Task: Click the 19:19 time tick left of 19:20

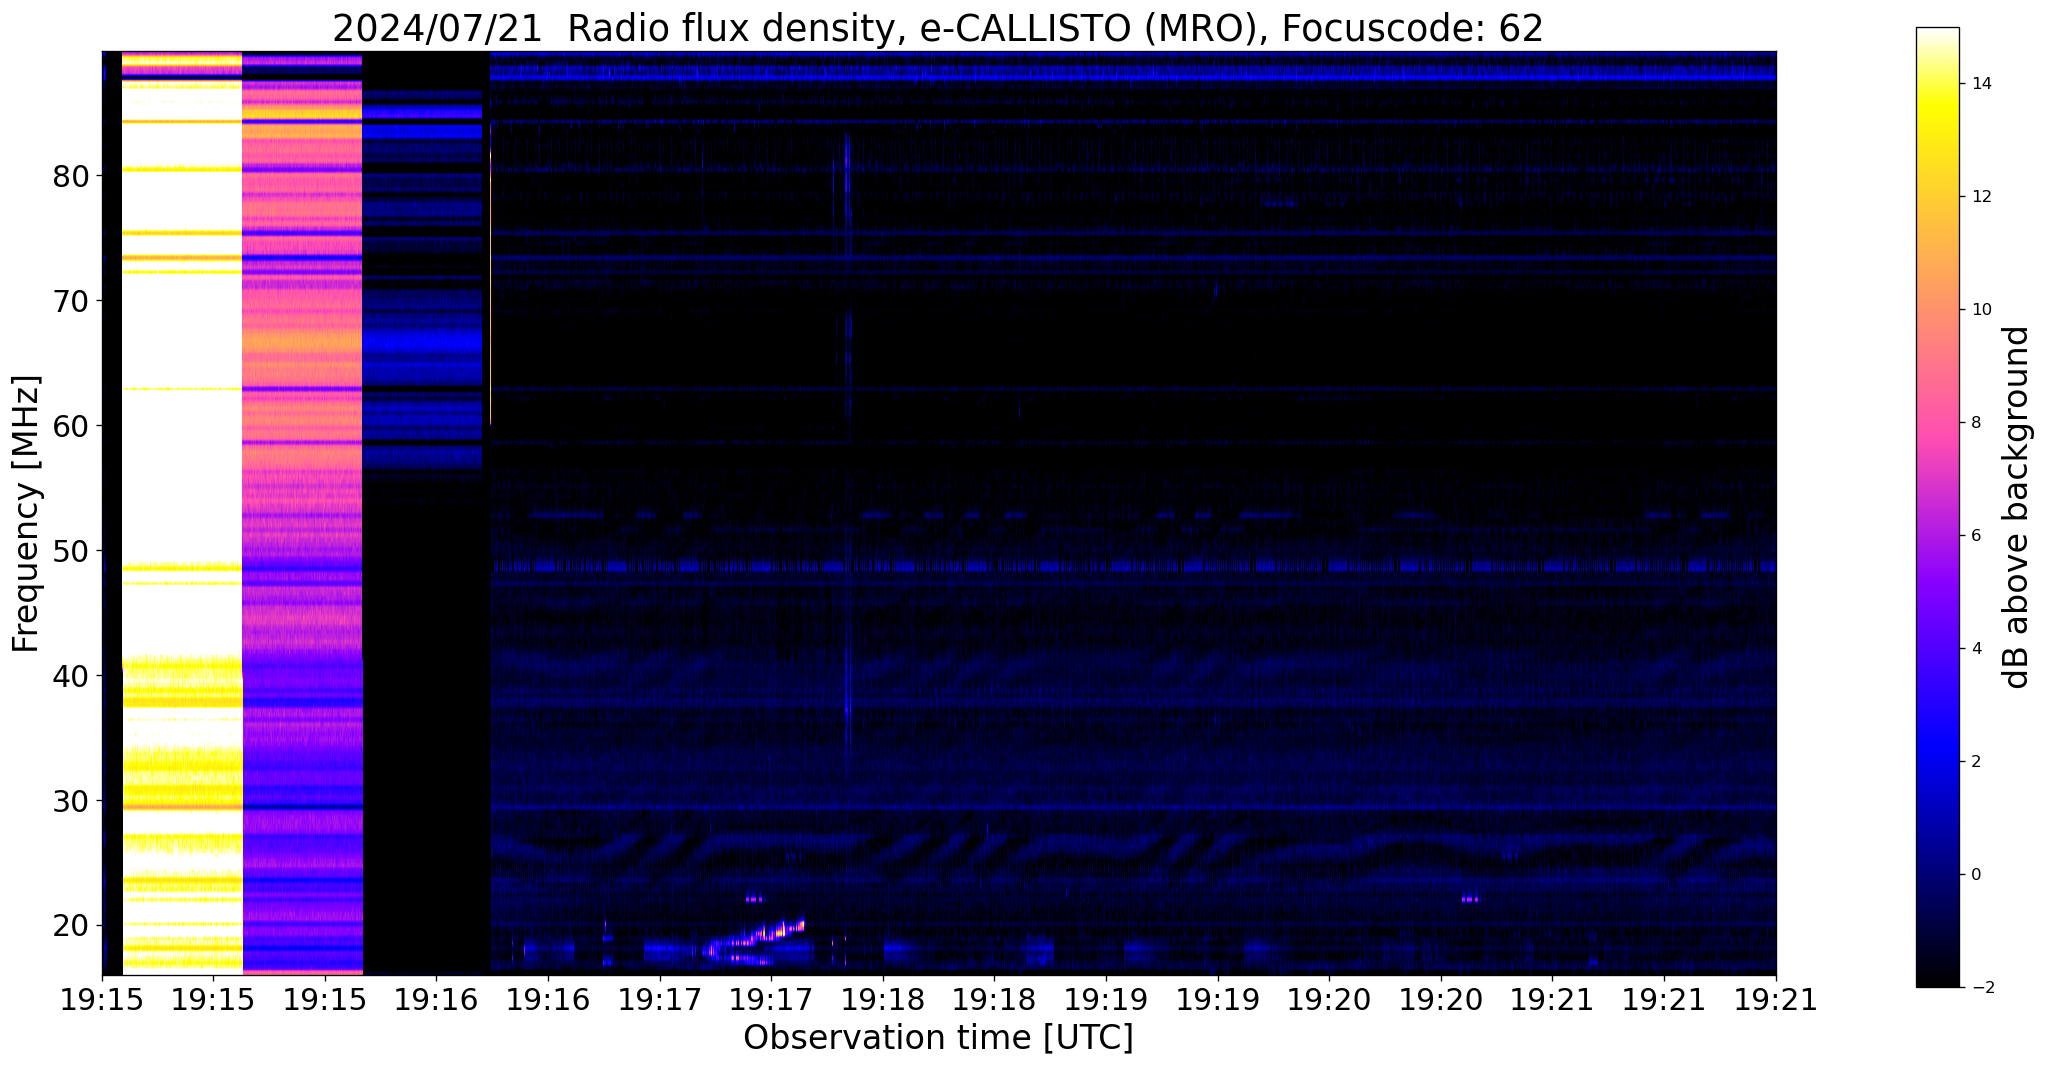Action: click(x=1217, y=999)
